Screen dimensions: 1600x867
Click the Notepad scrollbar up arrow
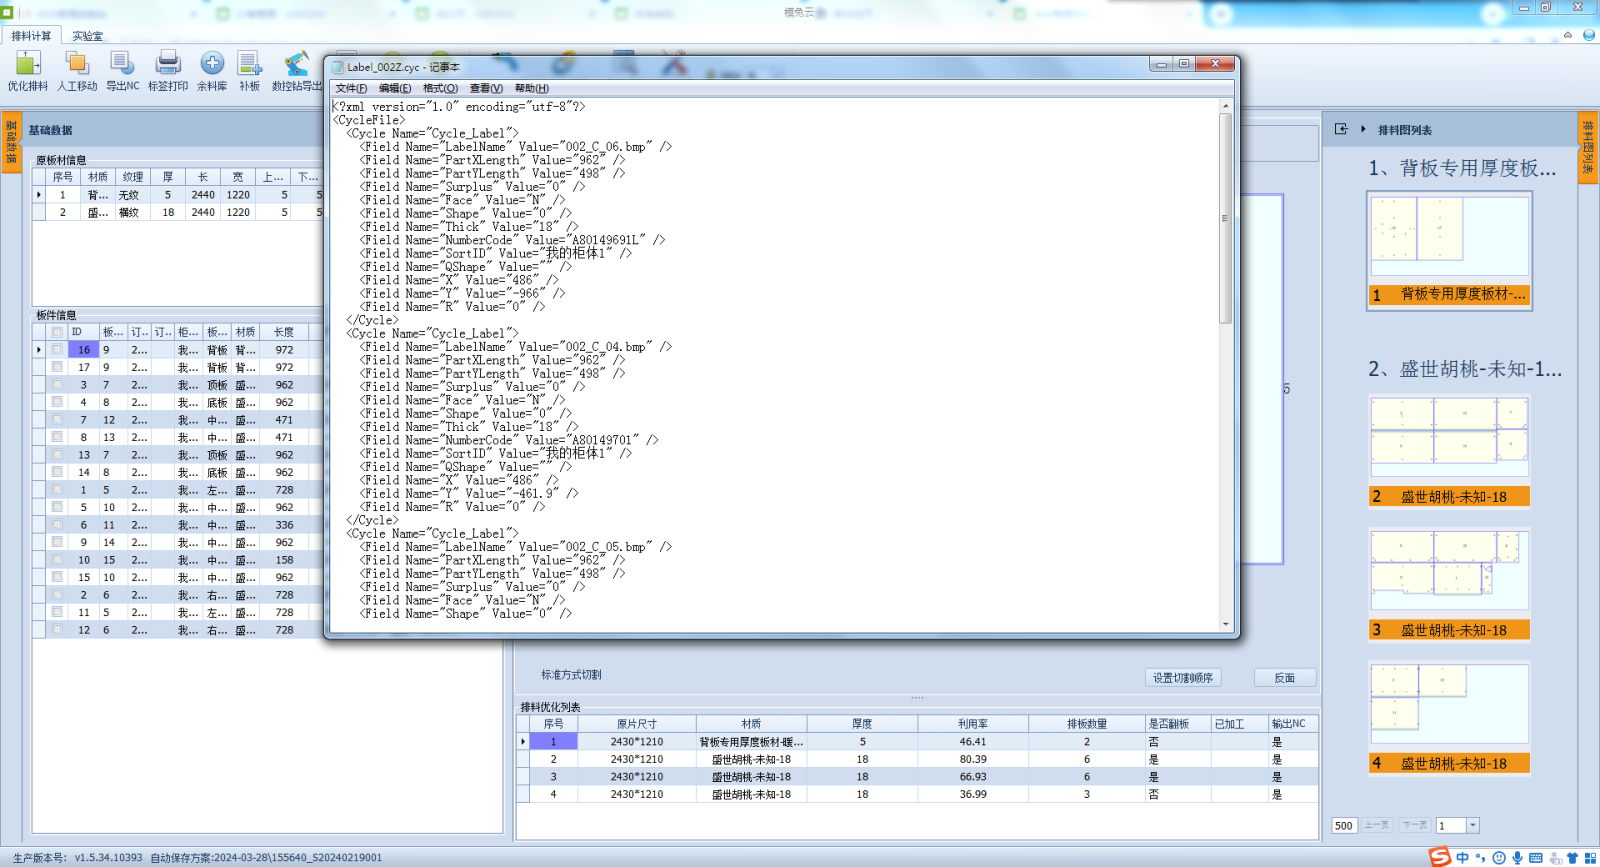(x=1225, y=105)
